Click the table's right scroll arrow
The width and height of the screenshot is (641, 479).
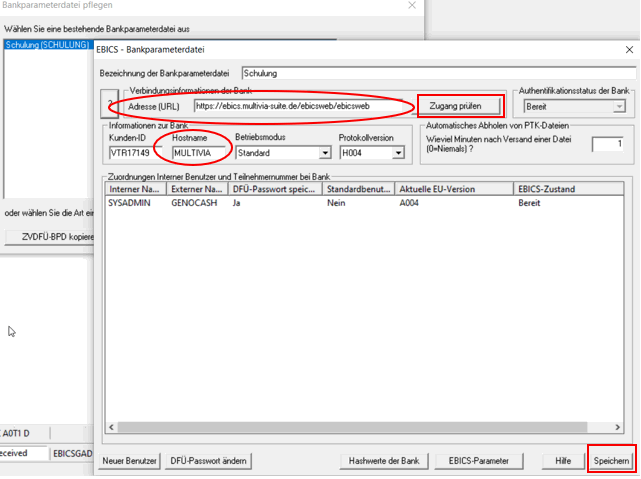(x=618, y=427)
